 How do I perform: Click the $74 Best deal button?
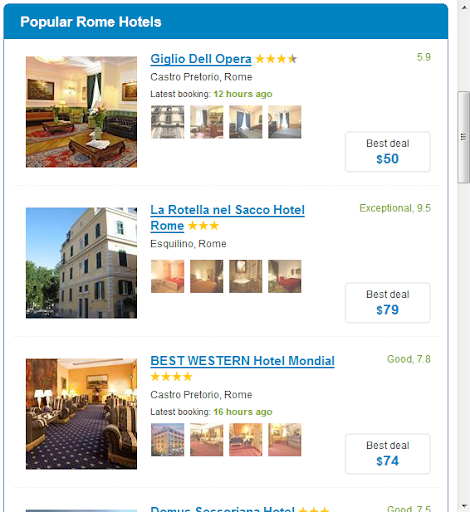click(388, 454)
